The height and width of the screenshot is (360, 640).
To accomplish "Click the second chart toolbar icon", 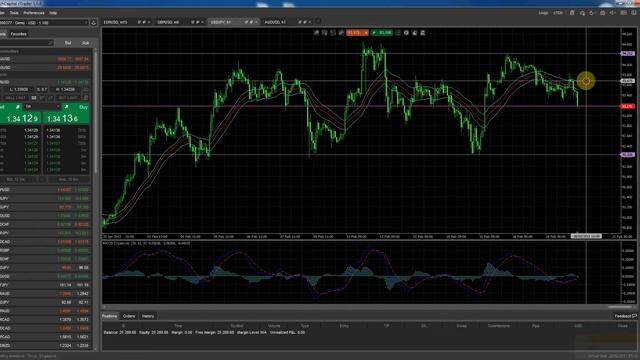I will pyautogui.click(x=324, y=33).
